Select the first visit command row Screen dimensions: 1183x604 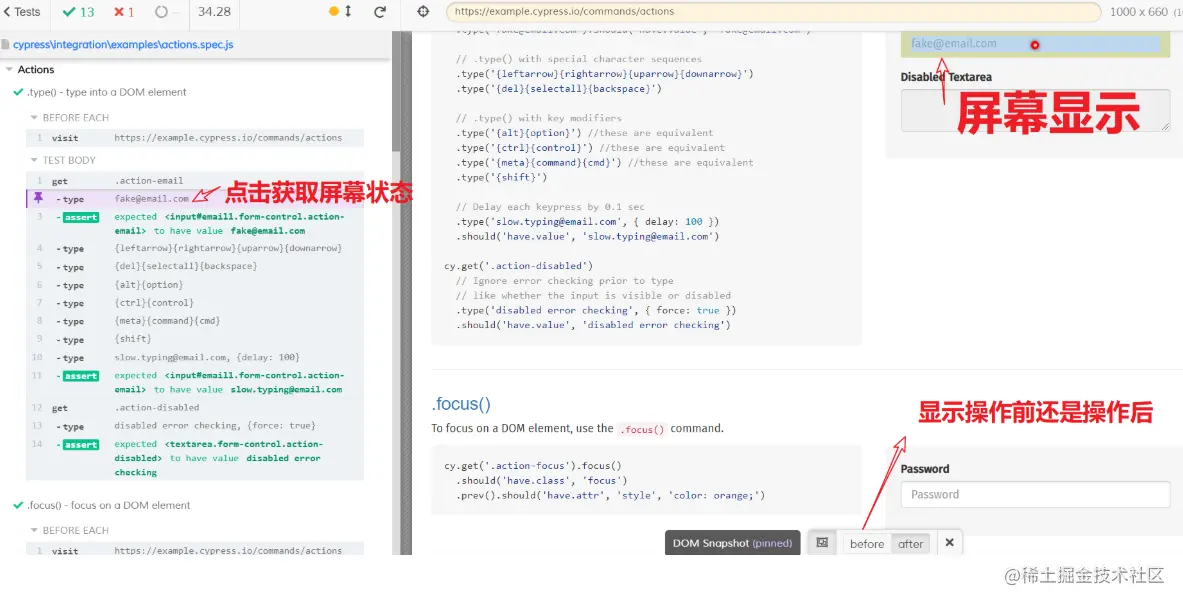point(195,138)
